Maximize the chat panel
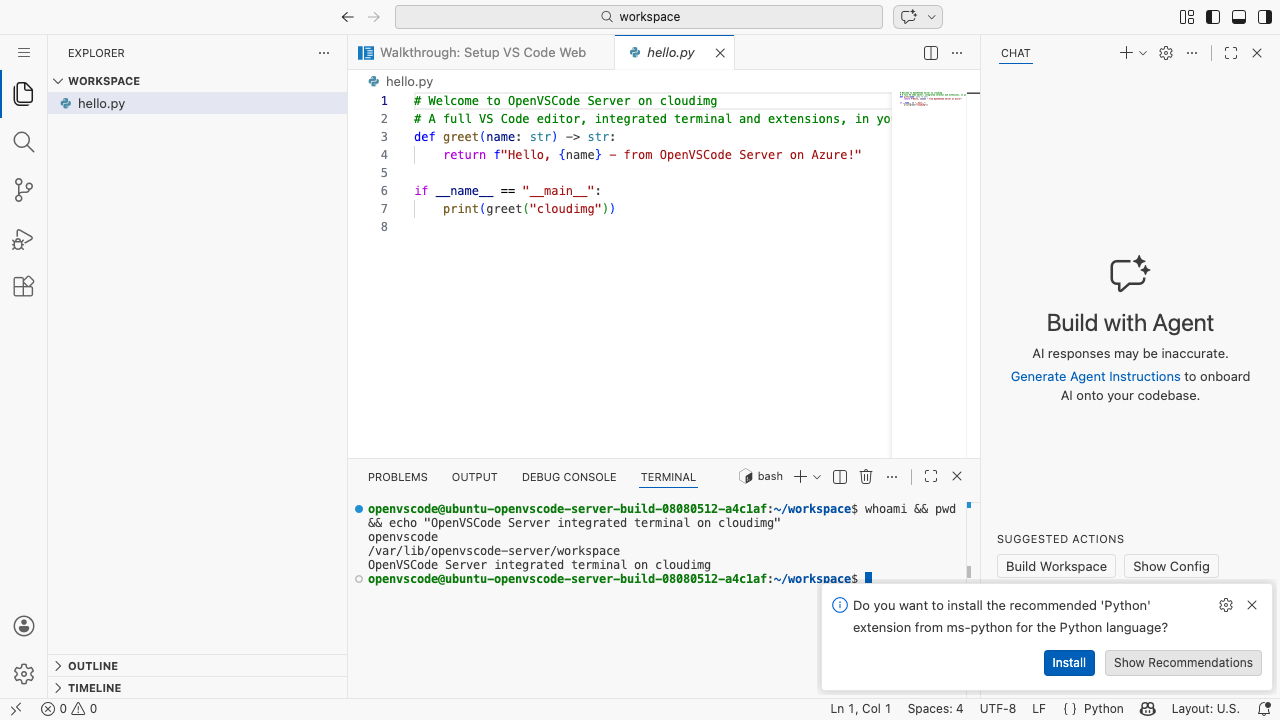 [x=1231, y=53]
